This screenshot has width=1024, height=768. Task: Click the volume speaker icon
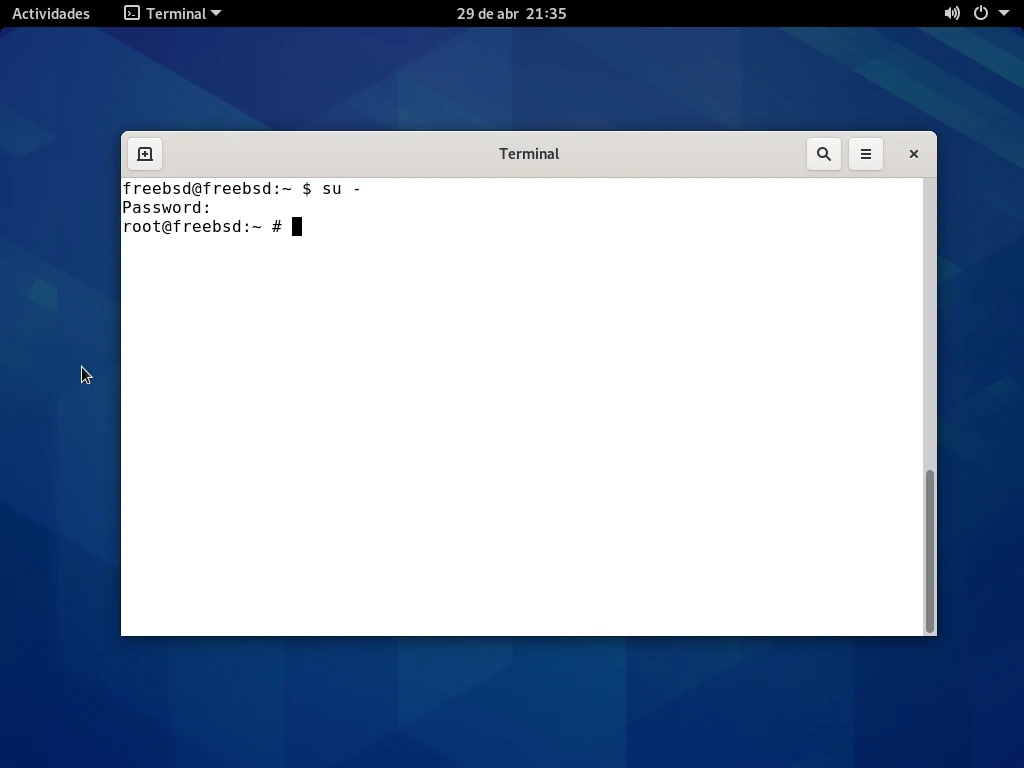(x=952, y=13)
